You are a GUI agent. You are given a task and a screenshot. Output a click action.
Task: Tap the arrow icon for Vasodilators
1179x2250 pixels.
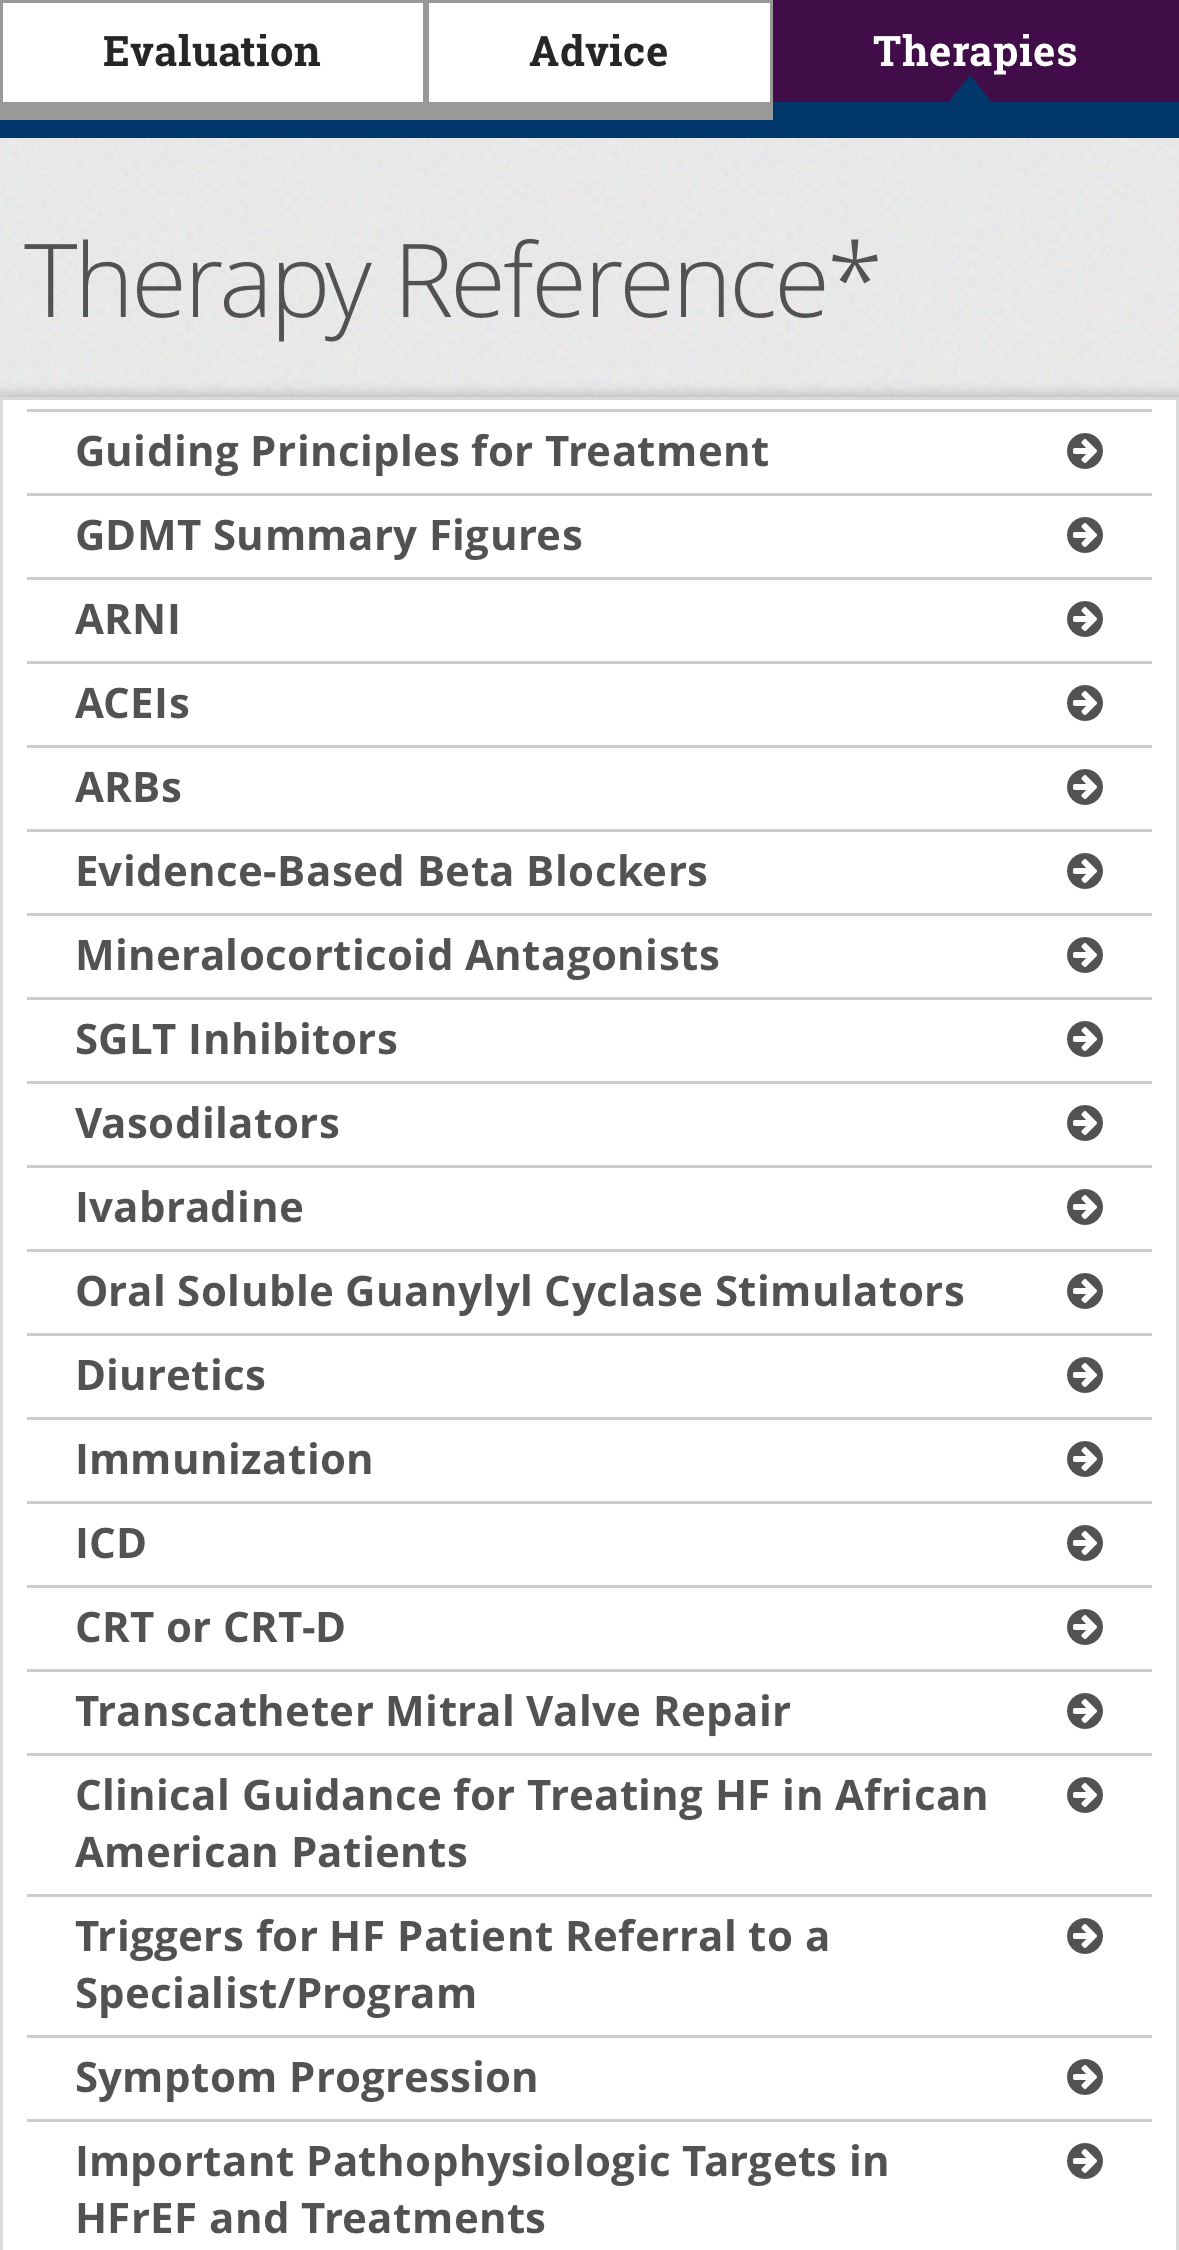[1084, 1123]
